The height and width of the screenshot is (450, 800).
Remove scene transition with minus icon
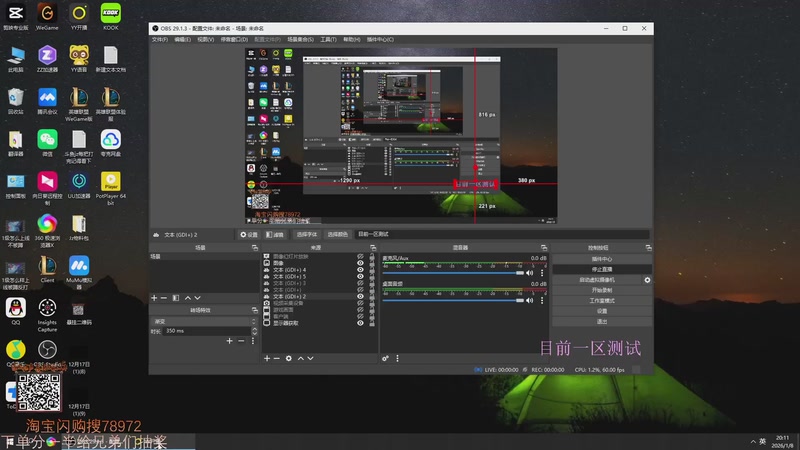pos(241,341)
